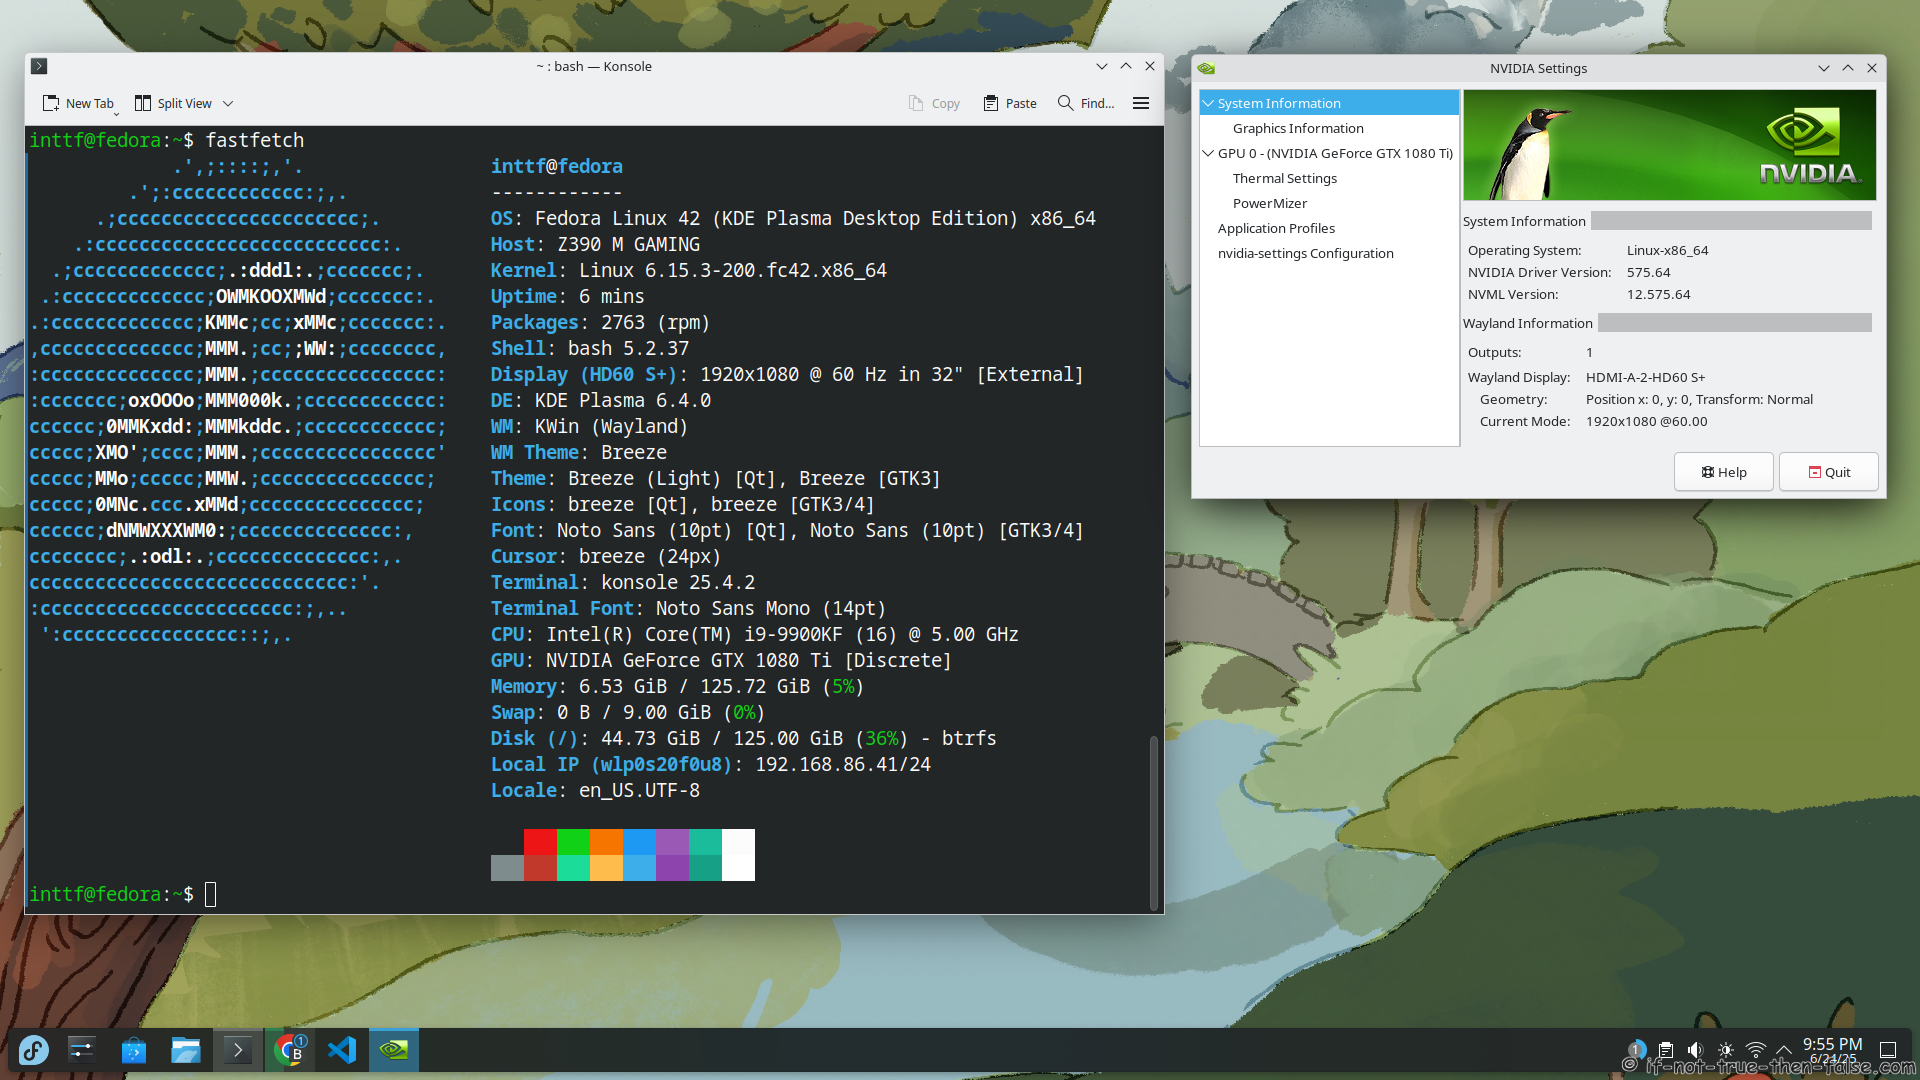Click the DE: KDE Plasma 6.4.0 line
Screen dimensions: 1920x1080
click(x=600, y=400)
